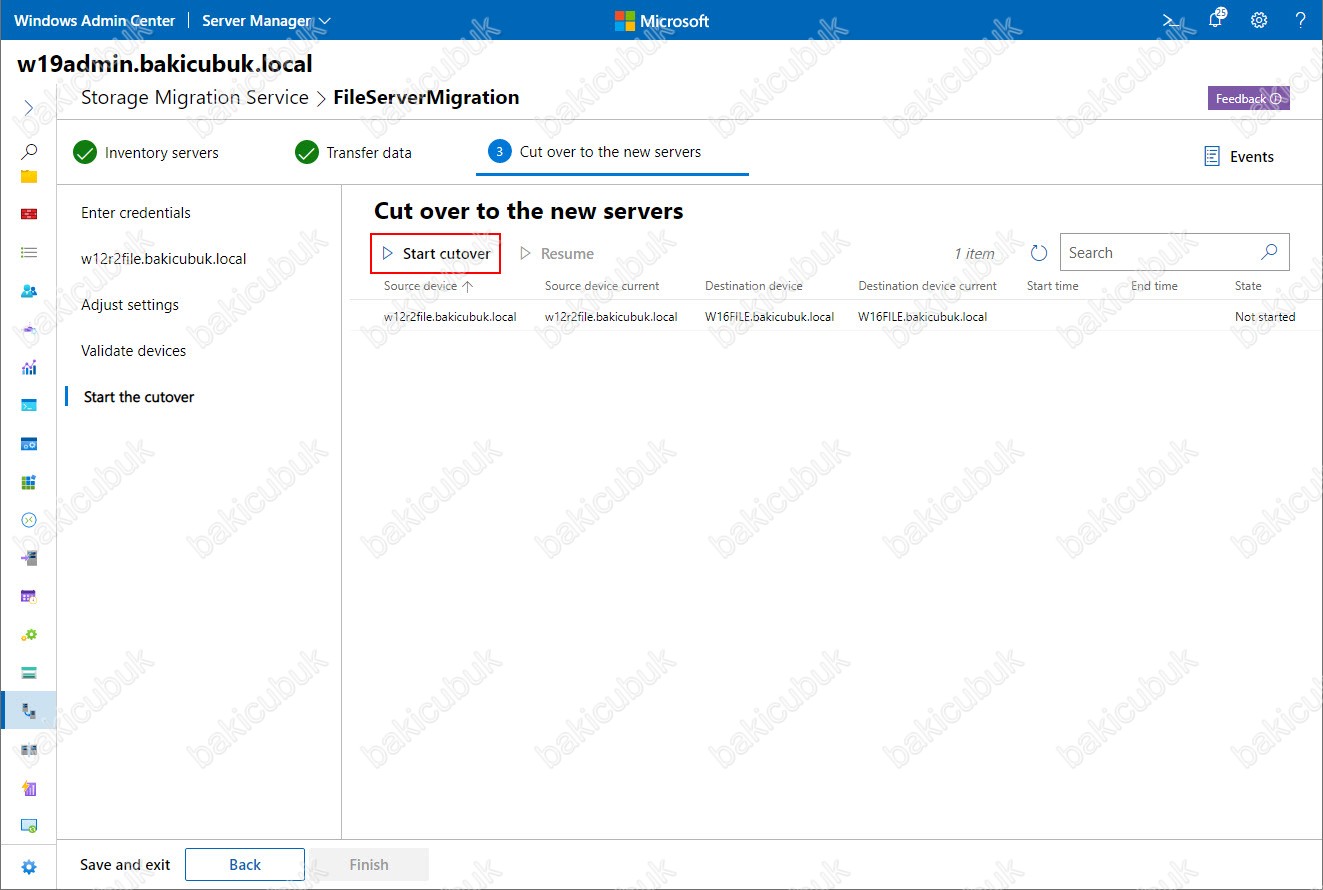The width and height of the screenshot is (1323, 890).
Task: Click the Microsoft logo
Action: click(x=661, y=20)
